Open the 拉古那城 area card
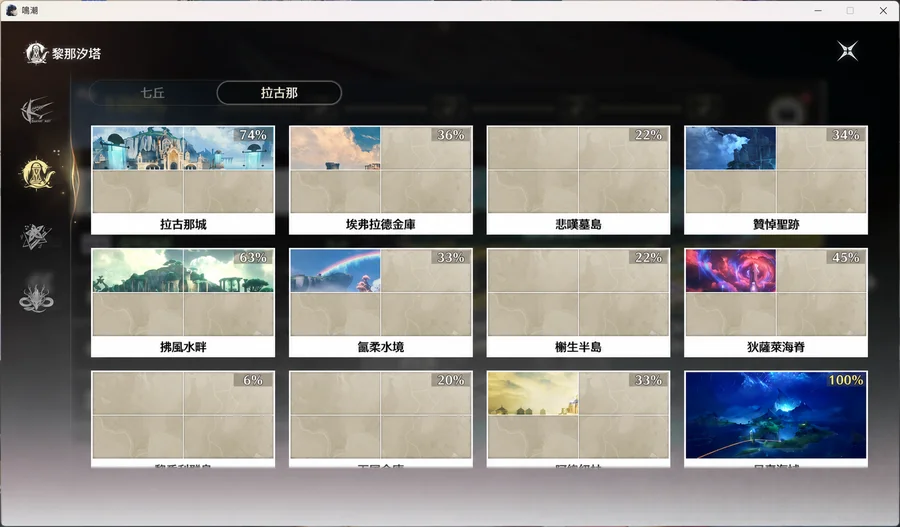Viewport: 900px width, 527px height. click(183, 180)
